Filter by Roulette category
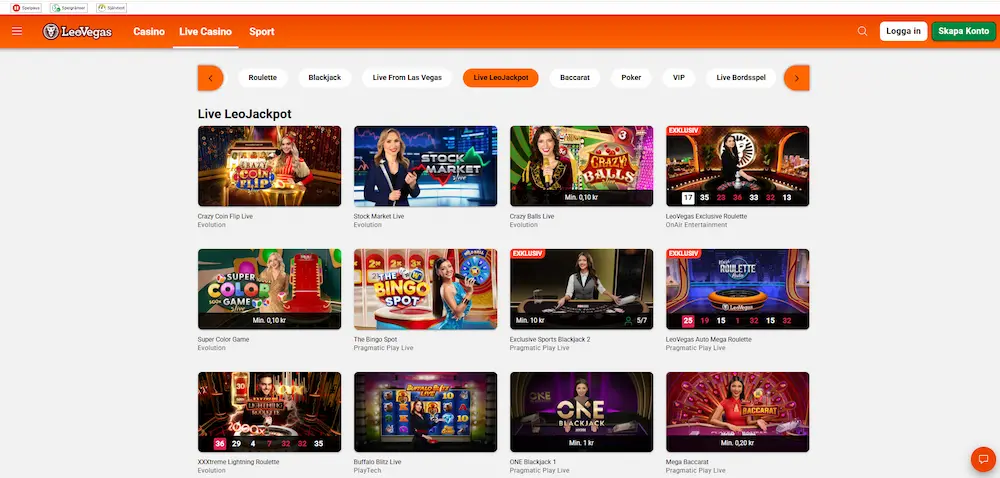Viewport: 1000px width, 478px height. pyautogui.click(x=263, y=78)
